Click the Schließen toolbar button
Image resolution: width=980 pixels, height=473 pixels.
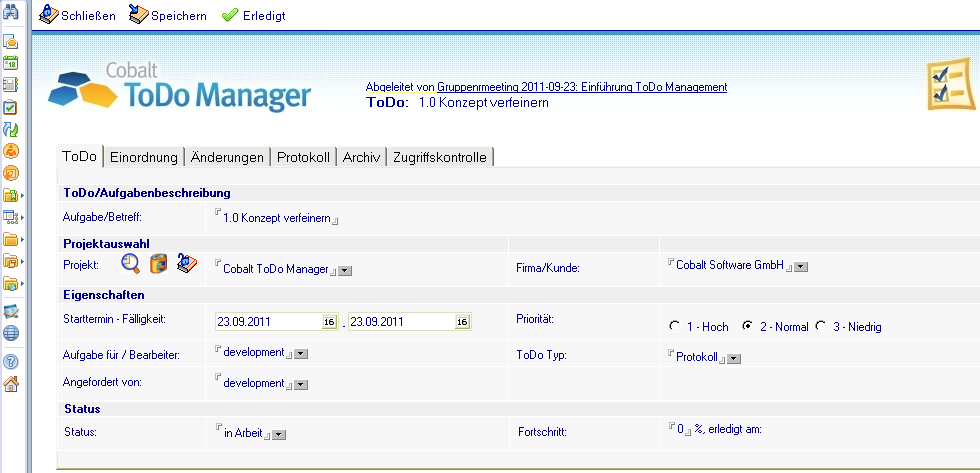(x=78, y=16)
